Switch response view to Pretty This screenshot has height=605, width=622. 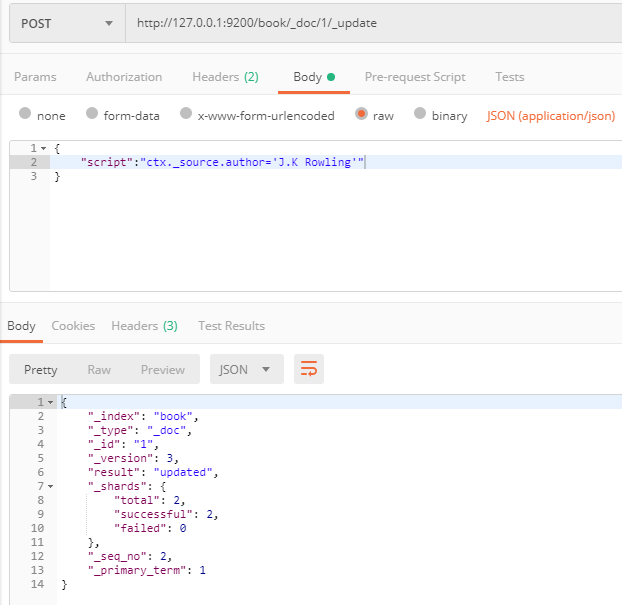tap(40, 370)
